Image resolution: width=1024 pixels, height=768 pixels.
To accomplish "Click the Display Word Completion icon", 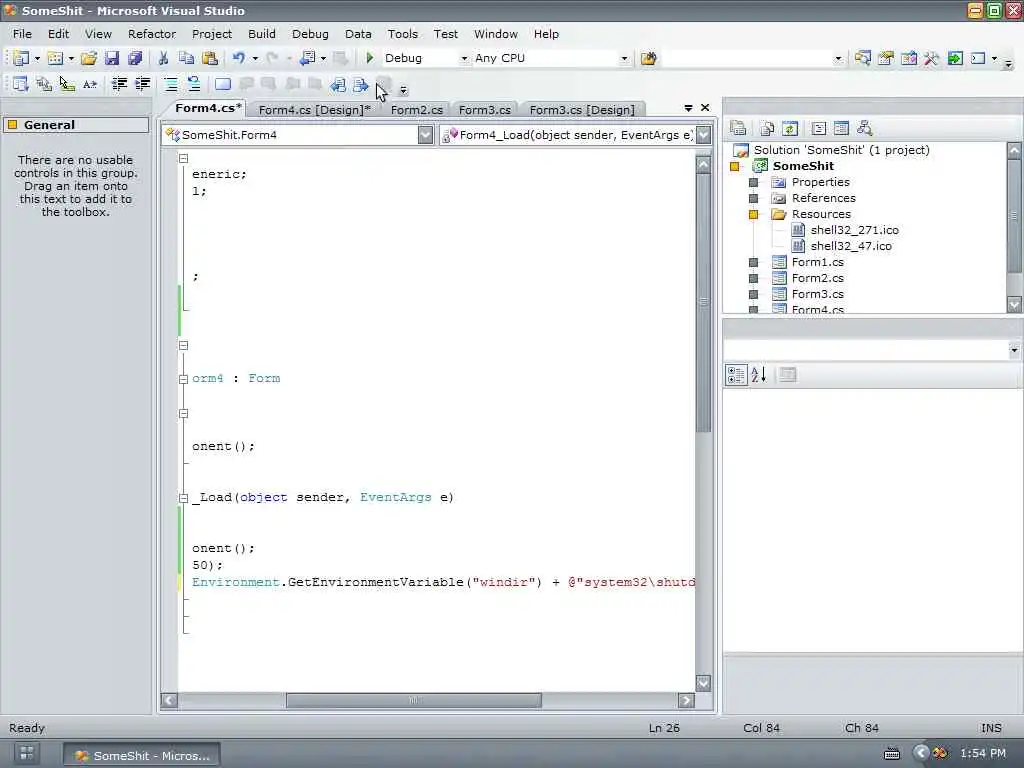I will click(x=90, y=84).
